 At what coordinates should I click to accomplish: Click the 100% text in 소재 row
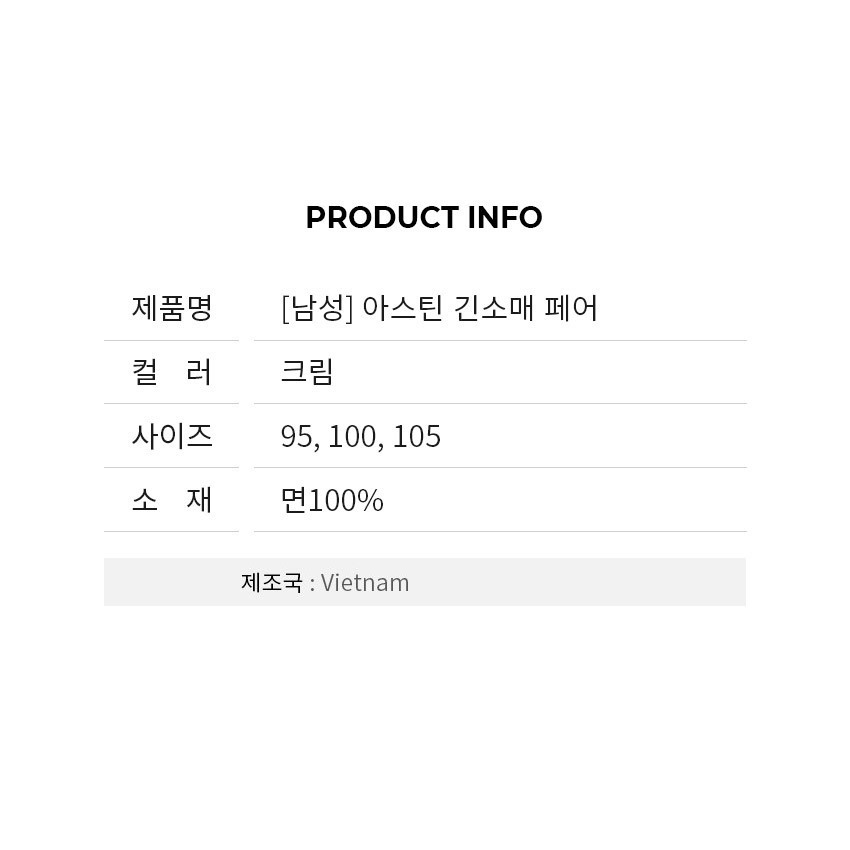pos(346,500)
